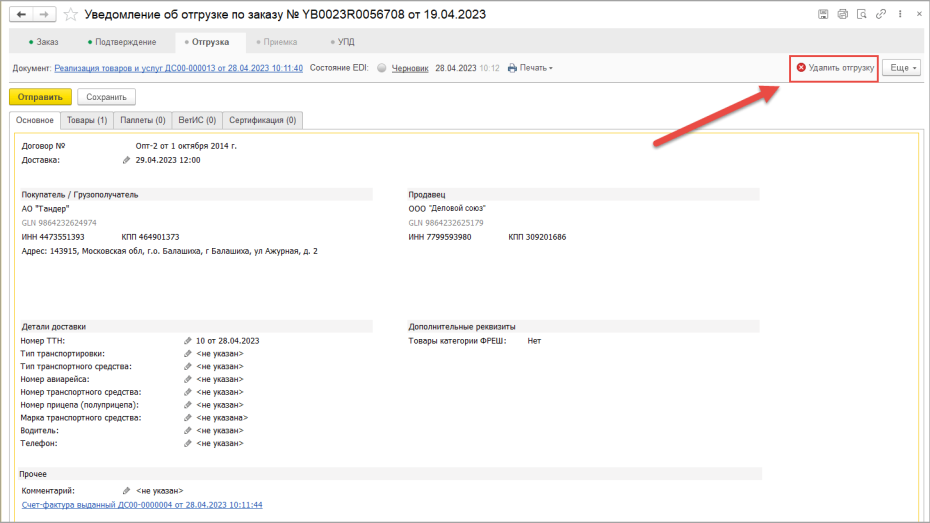Add document to favorites with star icon
930x523 pixels.
point(71,14)
